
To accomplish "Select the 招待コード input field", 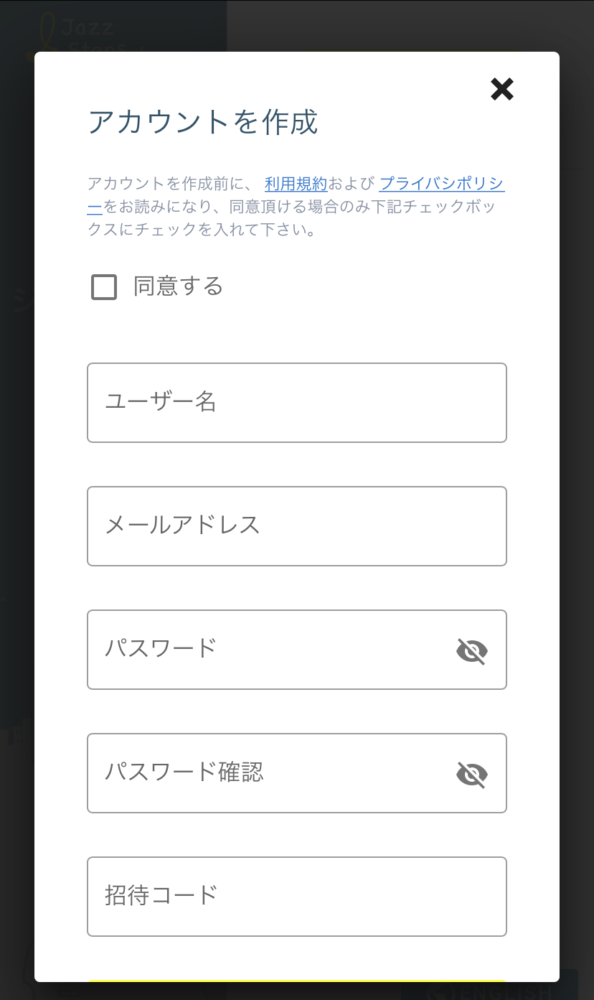I will 297,896.
